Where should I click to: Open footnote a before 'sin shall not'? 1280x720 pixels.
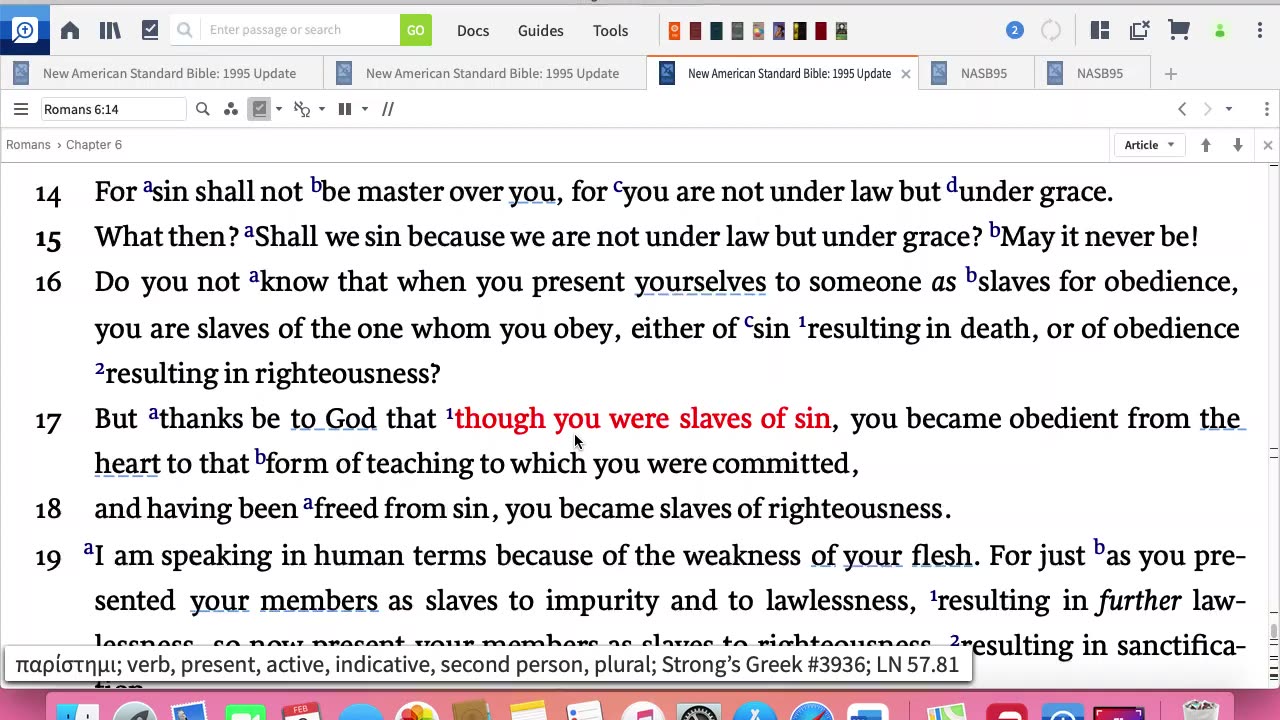click(x=147, y=185)
